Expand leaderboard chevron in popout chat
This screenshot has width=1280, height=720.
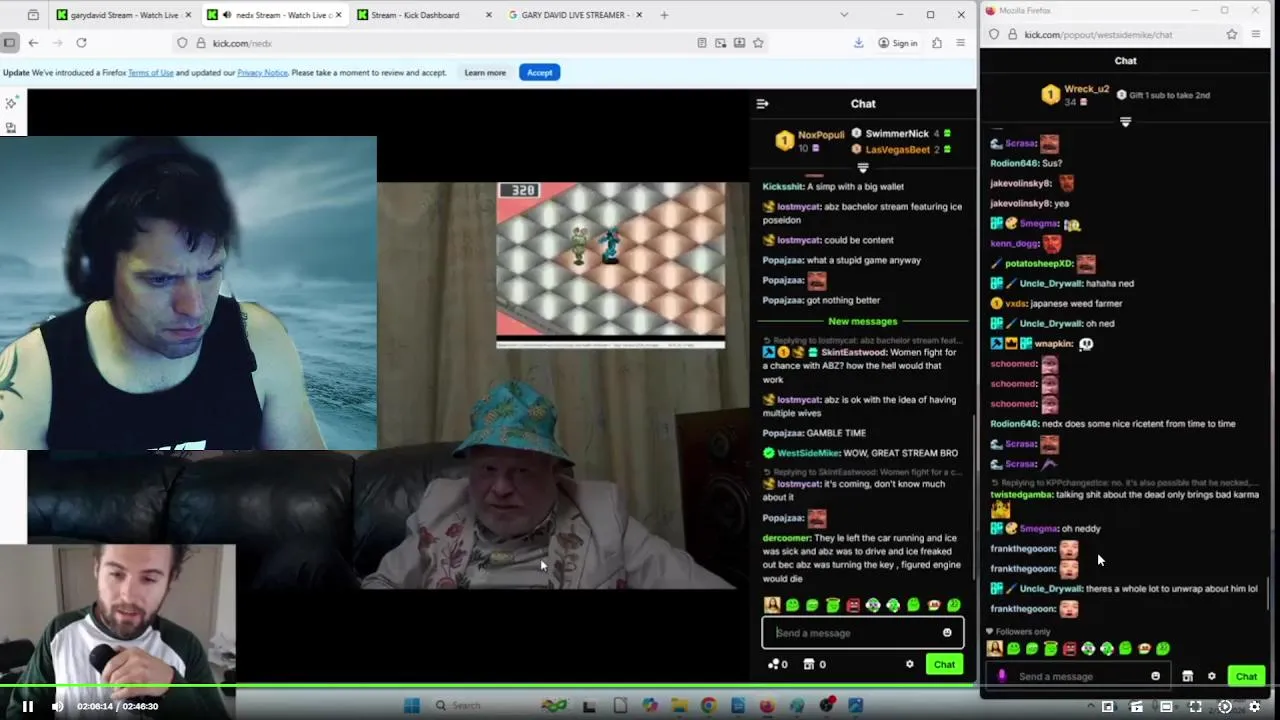pyautogui.click(x=1125, y=122)
